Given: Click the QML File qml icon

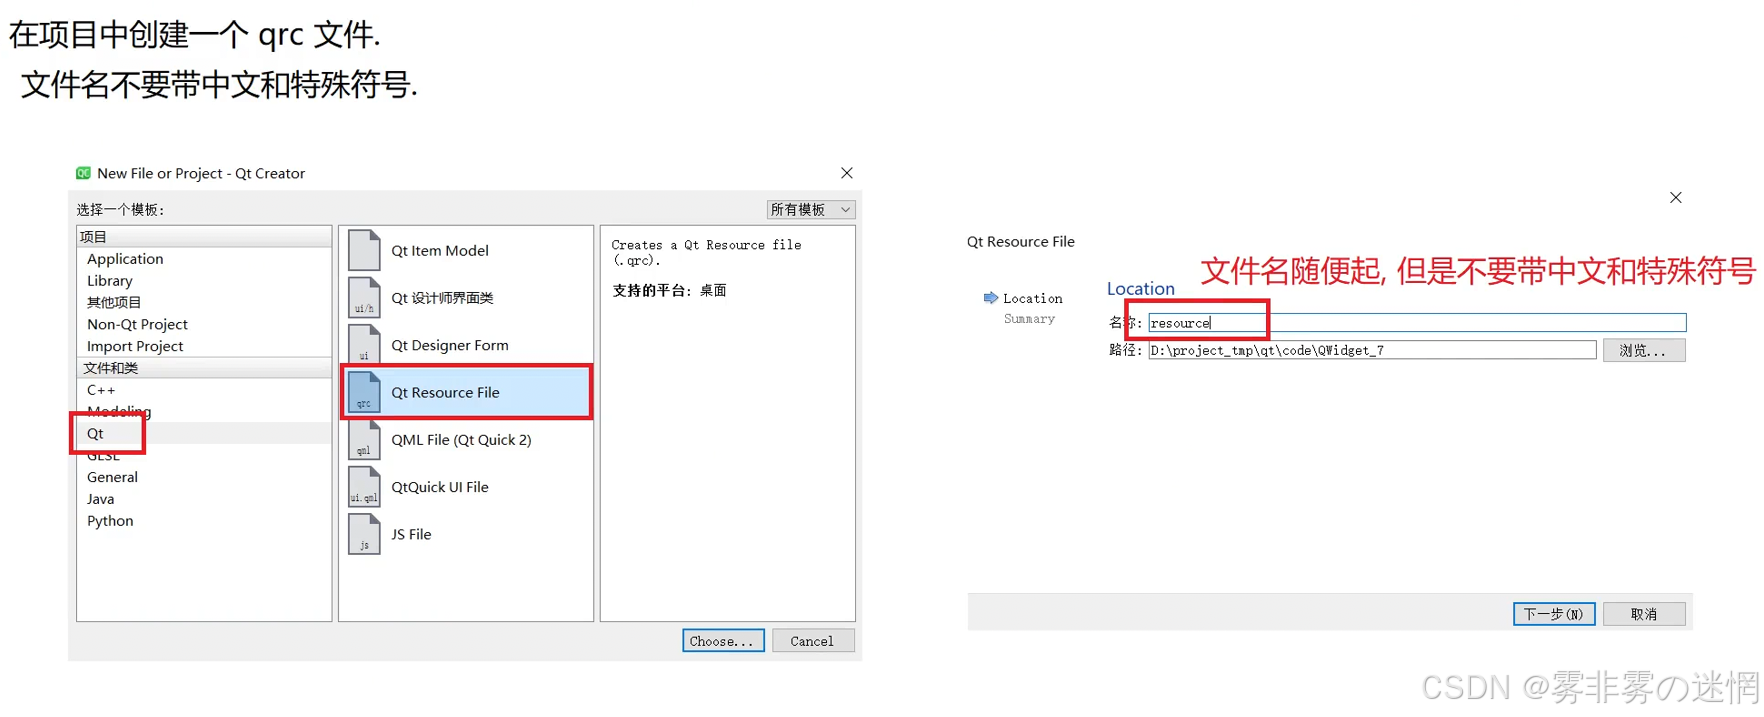Looking at the screenshot, I should tap(364, 439).
